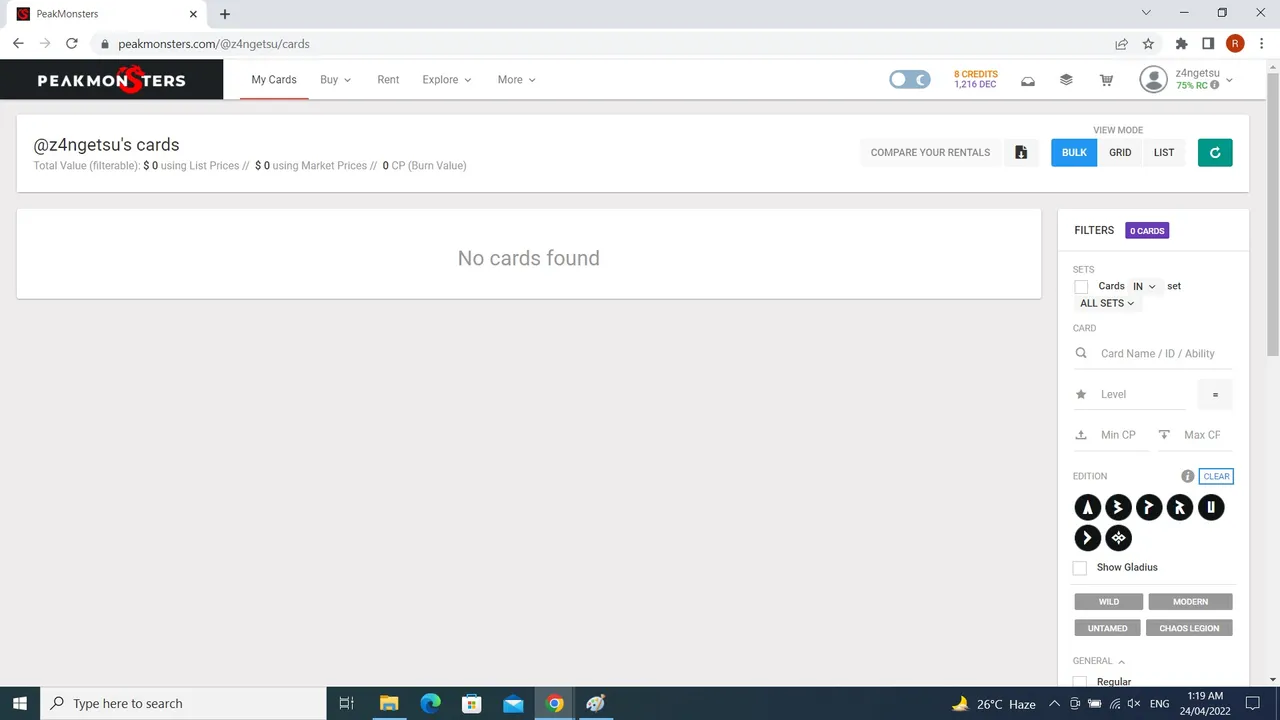
Task: Click the CLEAR edition button
Action: tap(1216, 476)
